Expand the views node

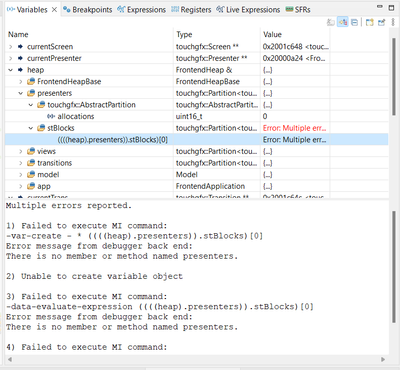pyautogui.click(x=21, y=151)
